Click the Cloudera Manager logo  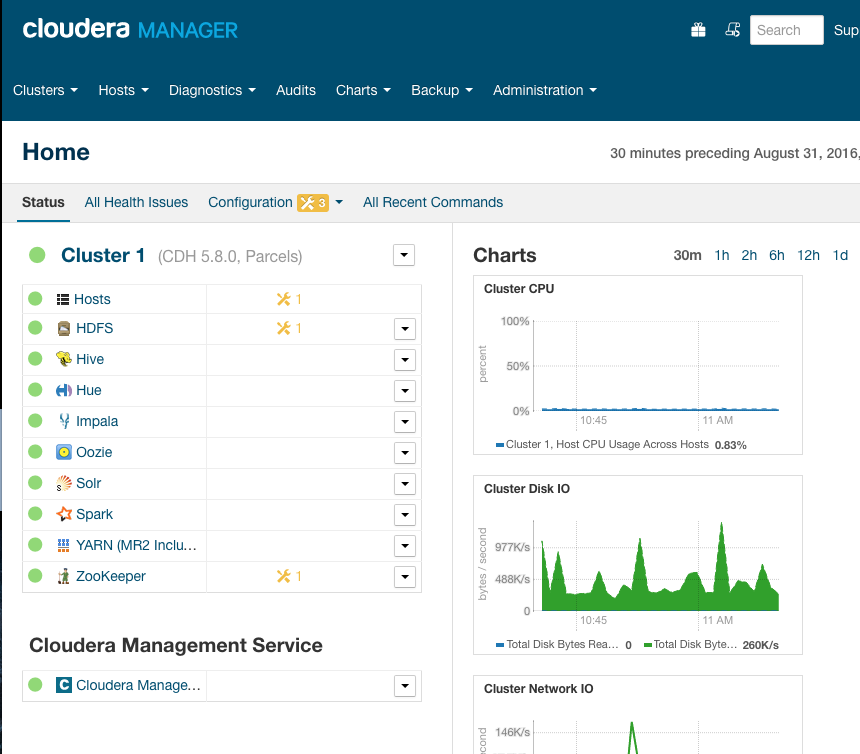click(x=130, y=29)
